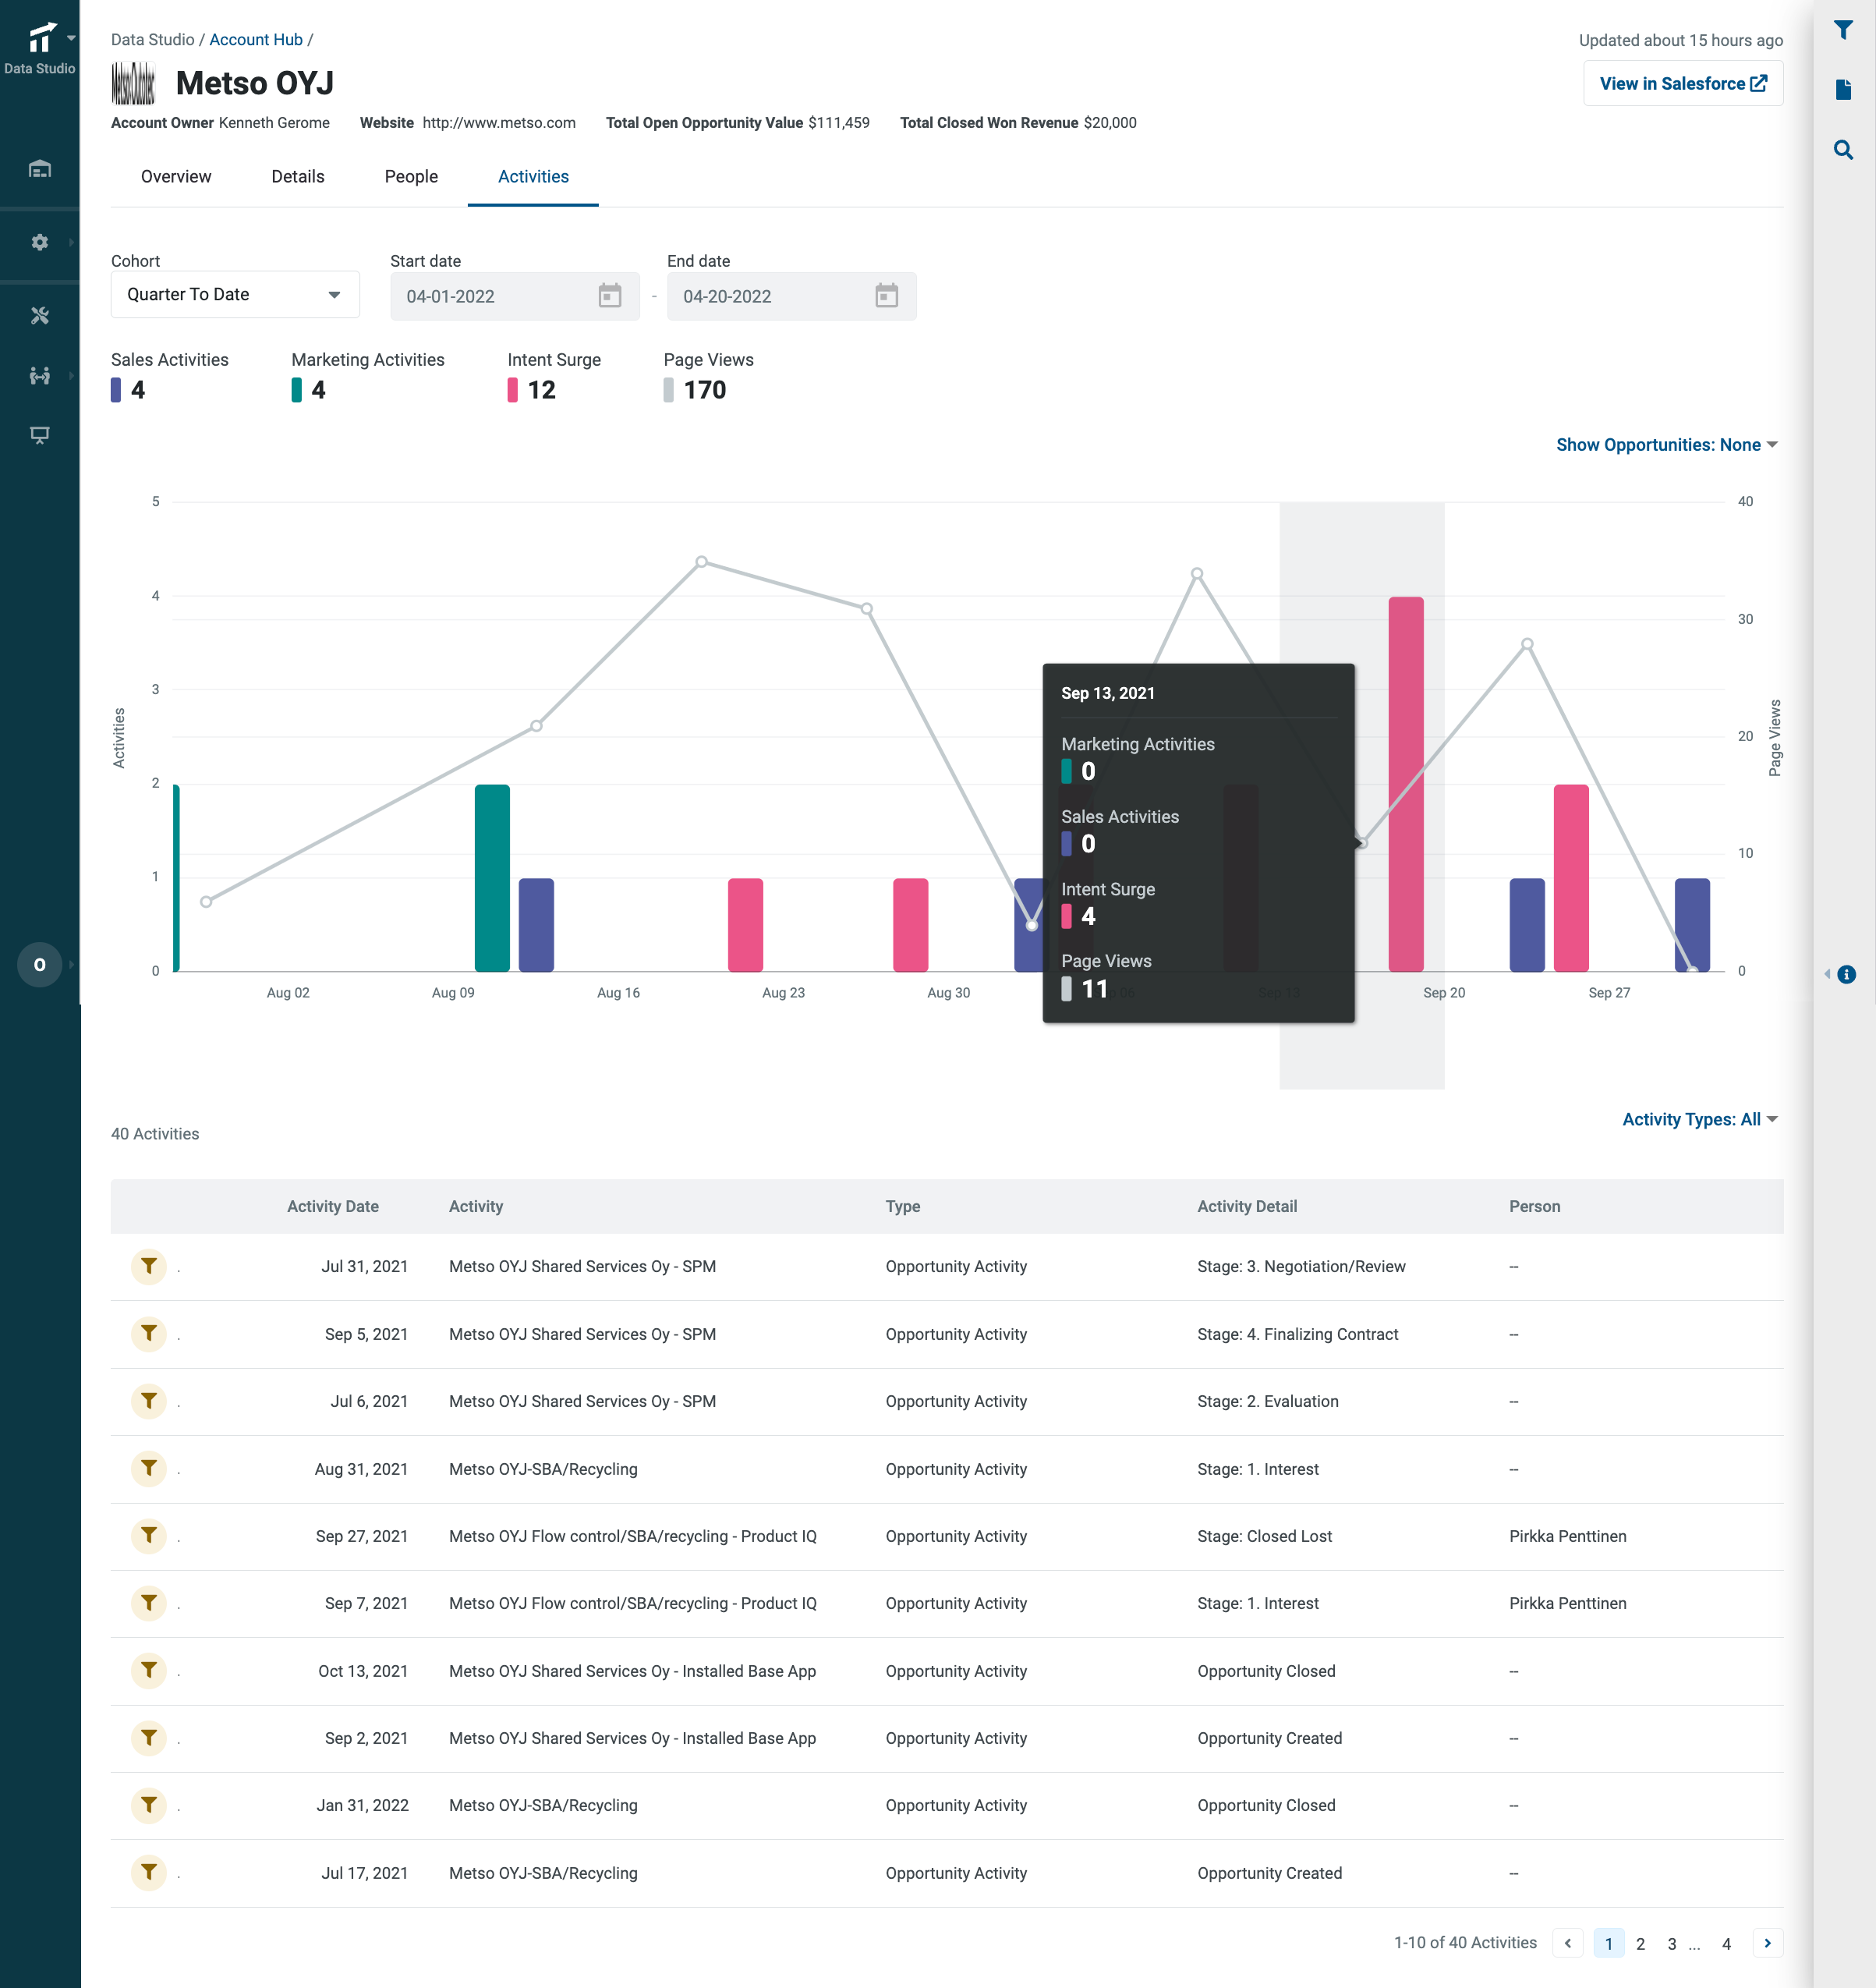Go to page 2 of activities
1876x1988 pixels.
tap(1640, 1943)
